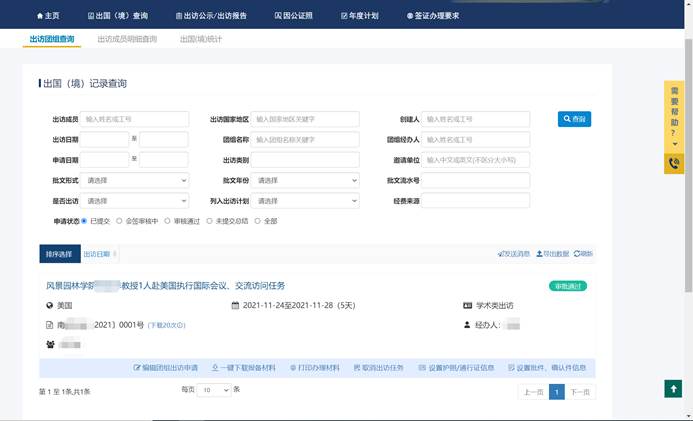The width and height of the screenshot is (693, 421).
Task: Click the yellow phone contact icon
Action: click(x=673, y=163)
